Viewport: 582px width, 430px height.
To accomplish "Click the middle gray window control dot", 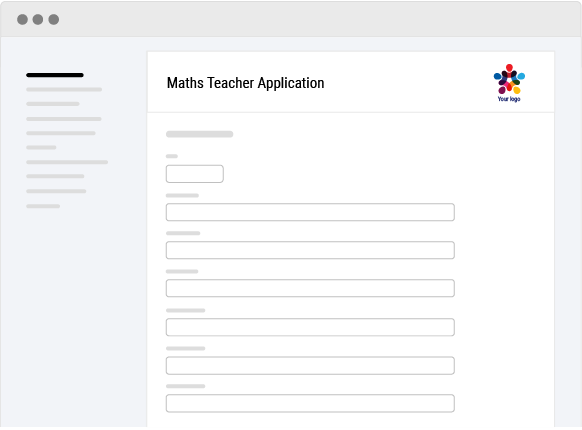I will click(38, 19).
